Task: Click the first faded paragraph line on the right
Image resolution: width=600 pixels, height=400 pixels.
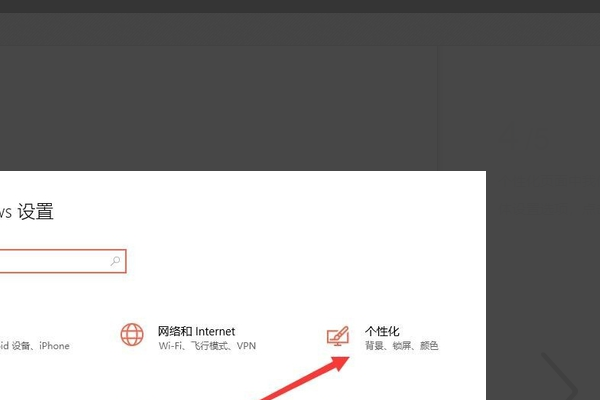Action: pos(549,180)
